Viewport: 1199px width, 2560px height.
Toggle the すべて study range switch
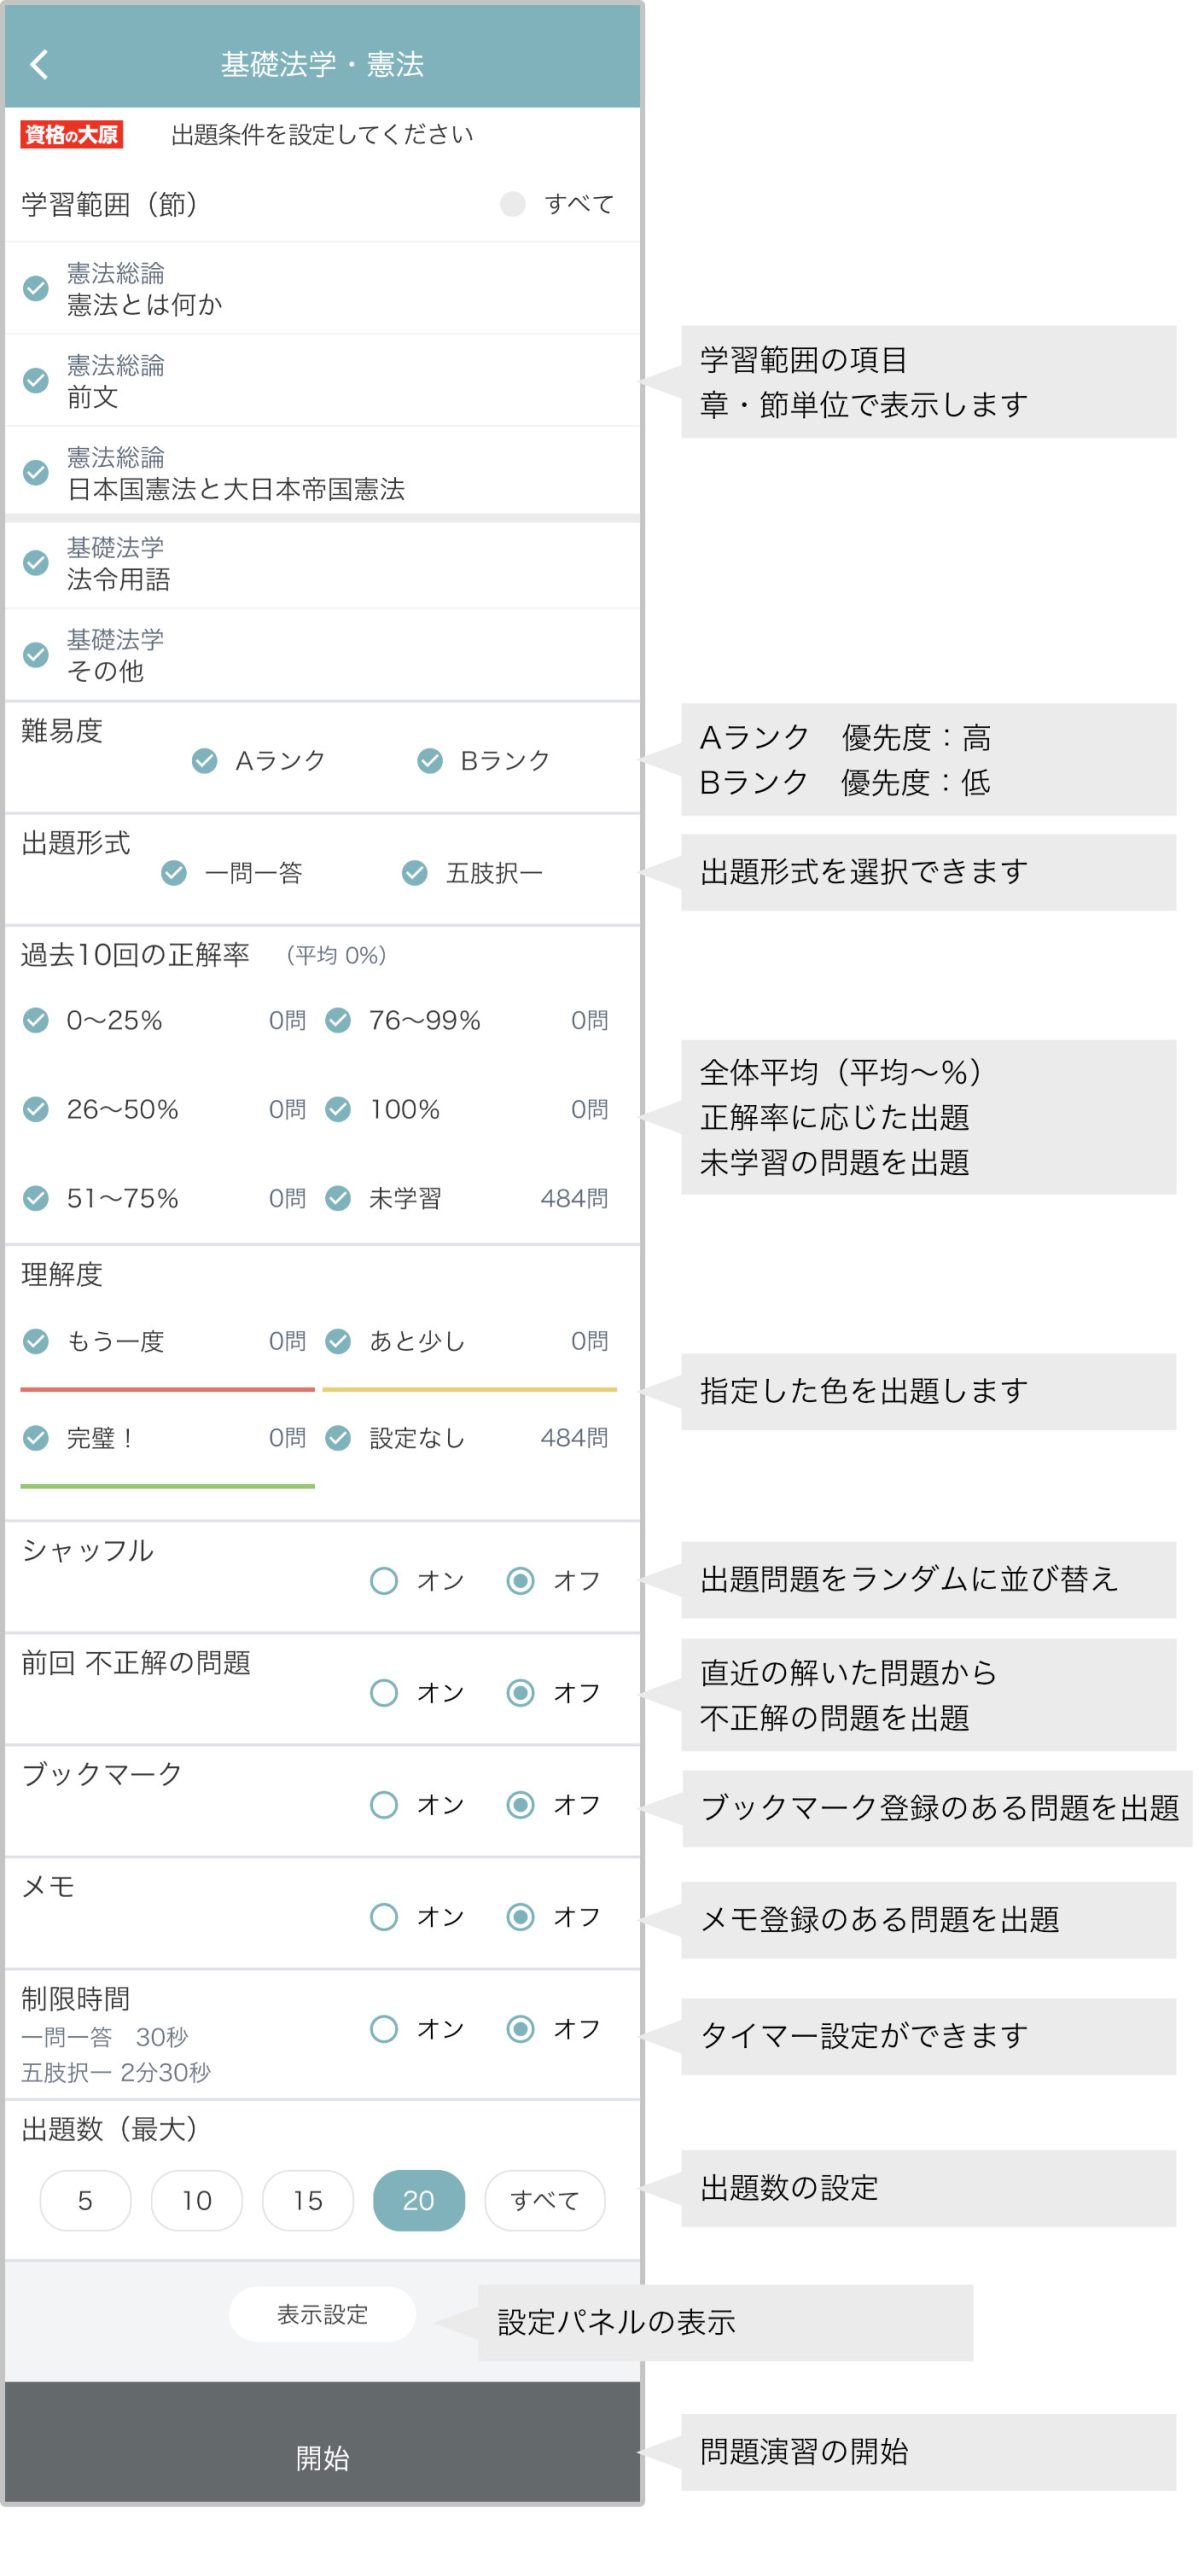512,204
